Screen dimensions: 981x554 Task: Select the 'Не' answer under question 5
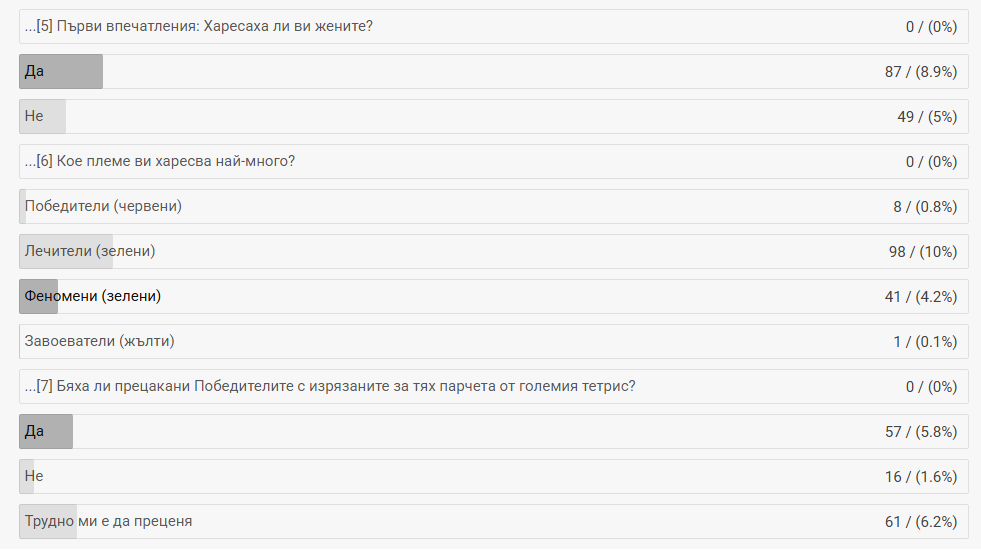tap(35, 117)
